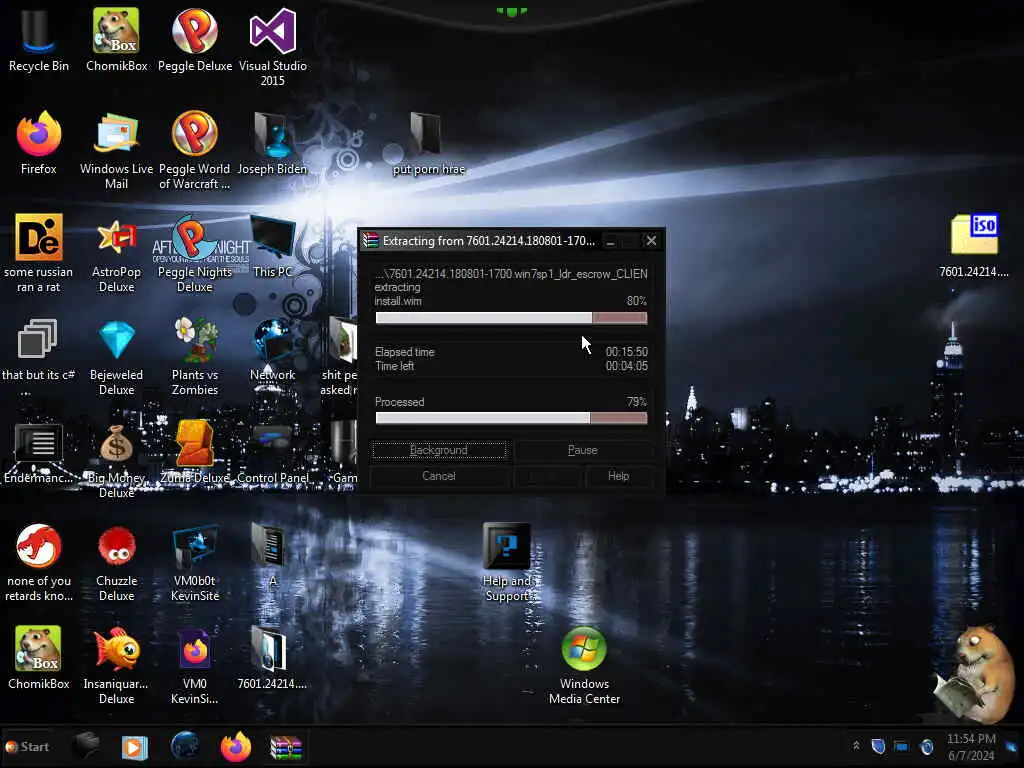Click WinRAR icon in dialog title bar

(x=371, y=240)
